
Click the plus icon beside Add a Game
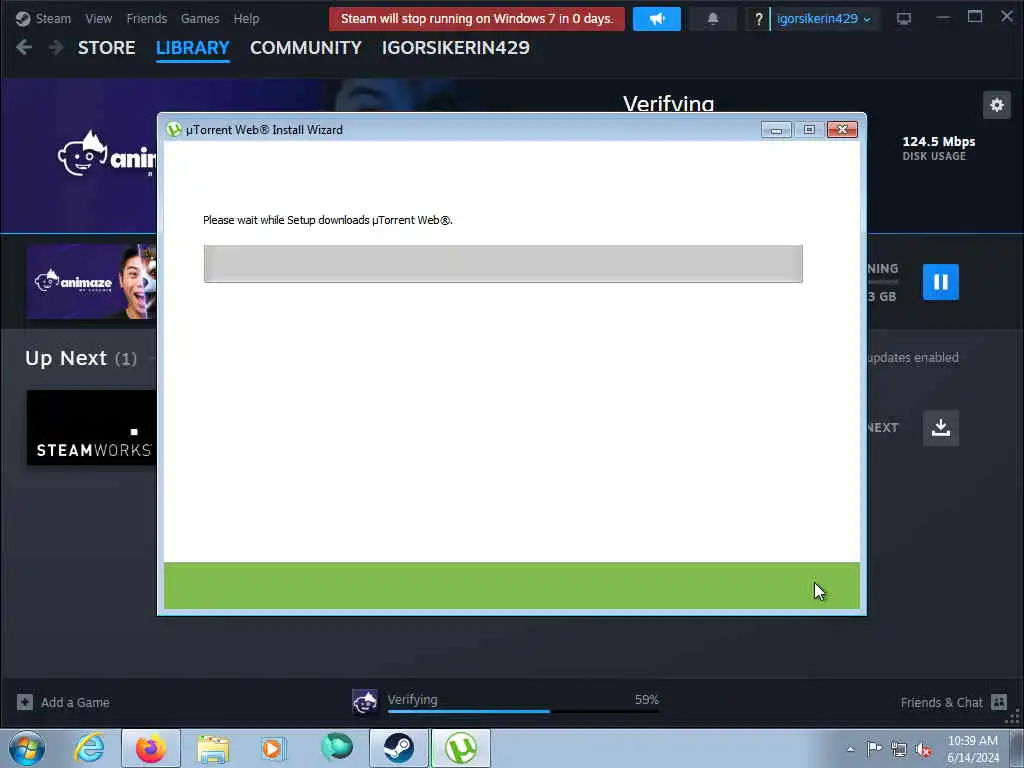tap(25, 702)
